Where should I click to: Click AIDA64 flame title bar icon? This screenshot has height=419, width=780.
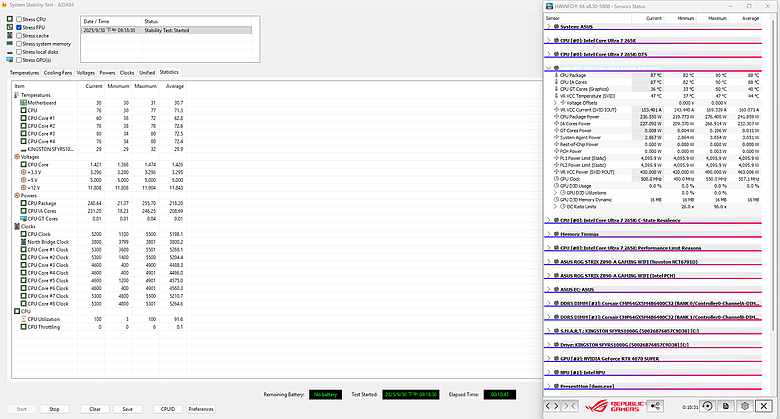click(x=4, y=4)
